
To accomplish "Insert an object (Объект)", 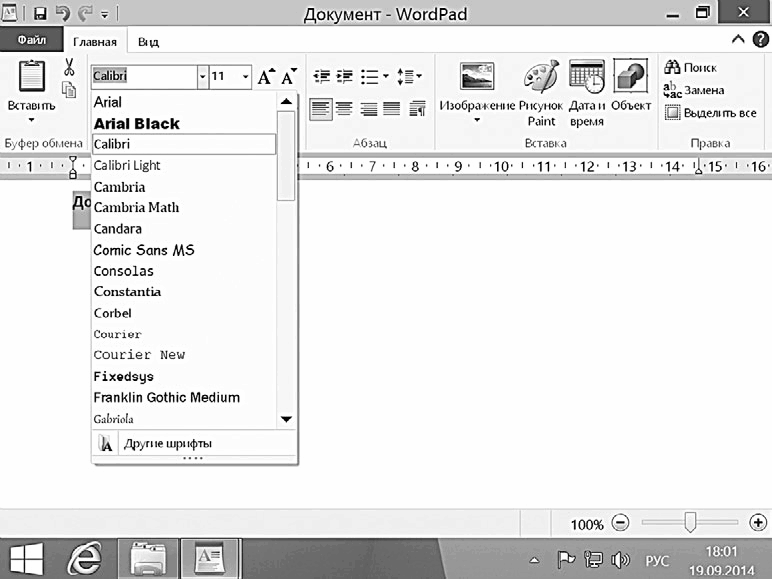I will click(630, 78).
